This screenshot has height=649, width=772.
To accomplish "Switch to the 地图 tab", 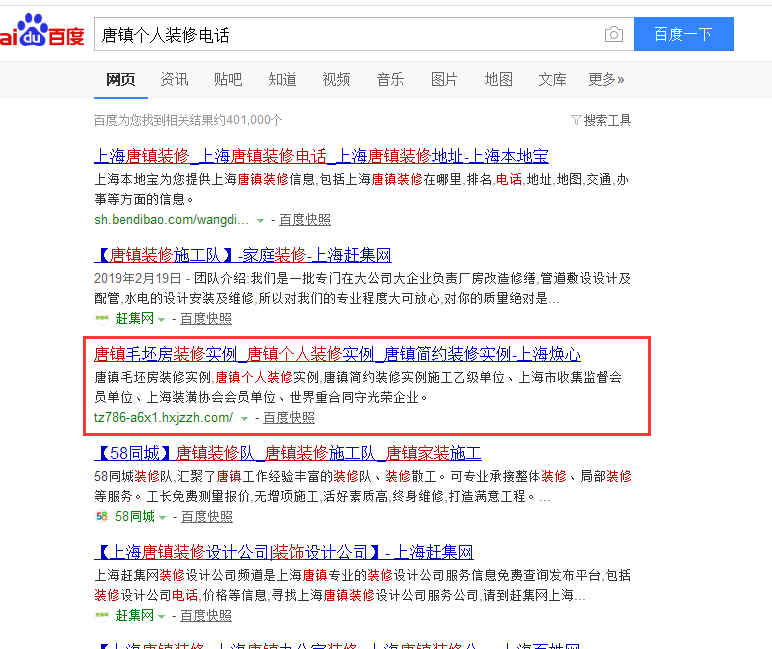I will (x=498, y=79).
